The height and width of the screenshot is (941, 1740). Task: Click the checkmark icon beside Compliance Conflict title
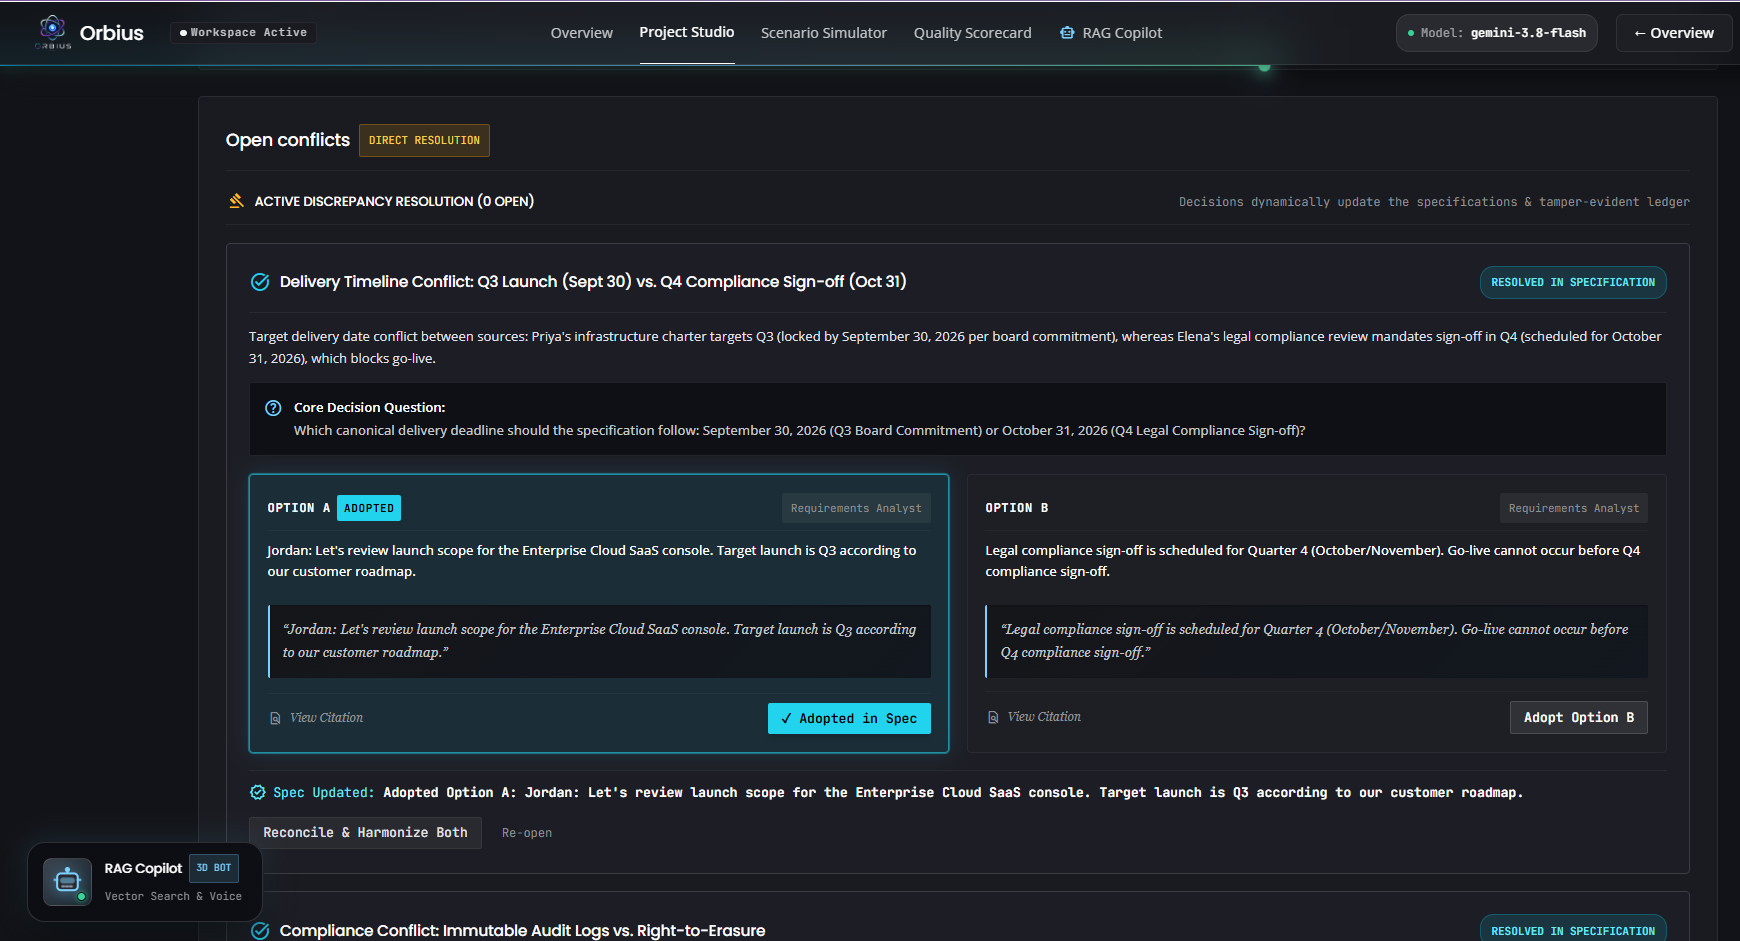click(260, 931)
